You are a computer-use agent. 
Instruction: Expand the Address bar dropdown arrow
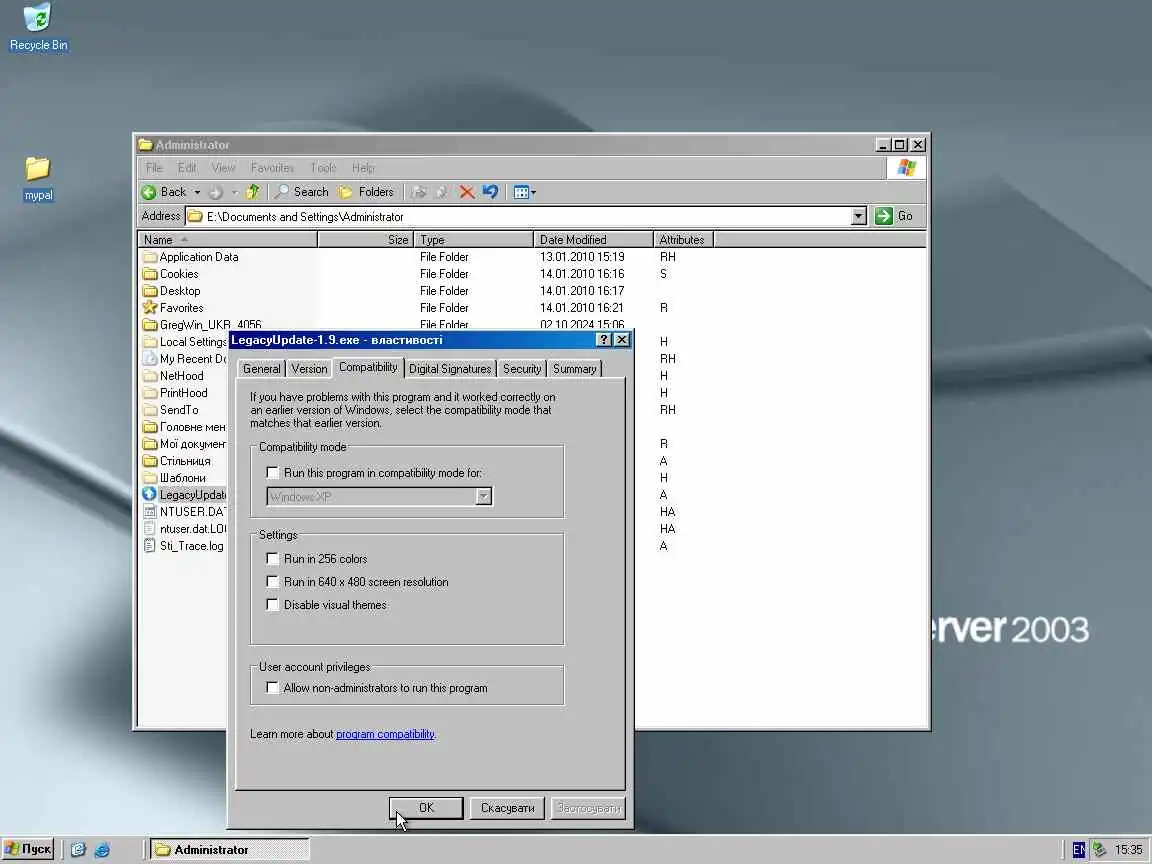click(x=858, y=216)
